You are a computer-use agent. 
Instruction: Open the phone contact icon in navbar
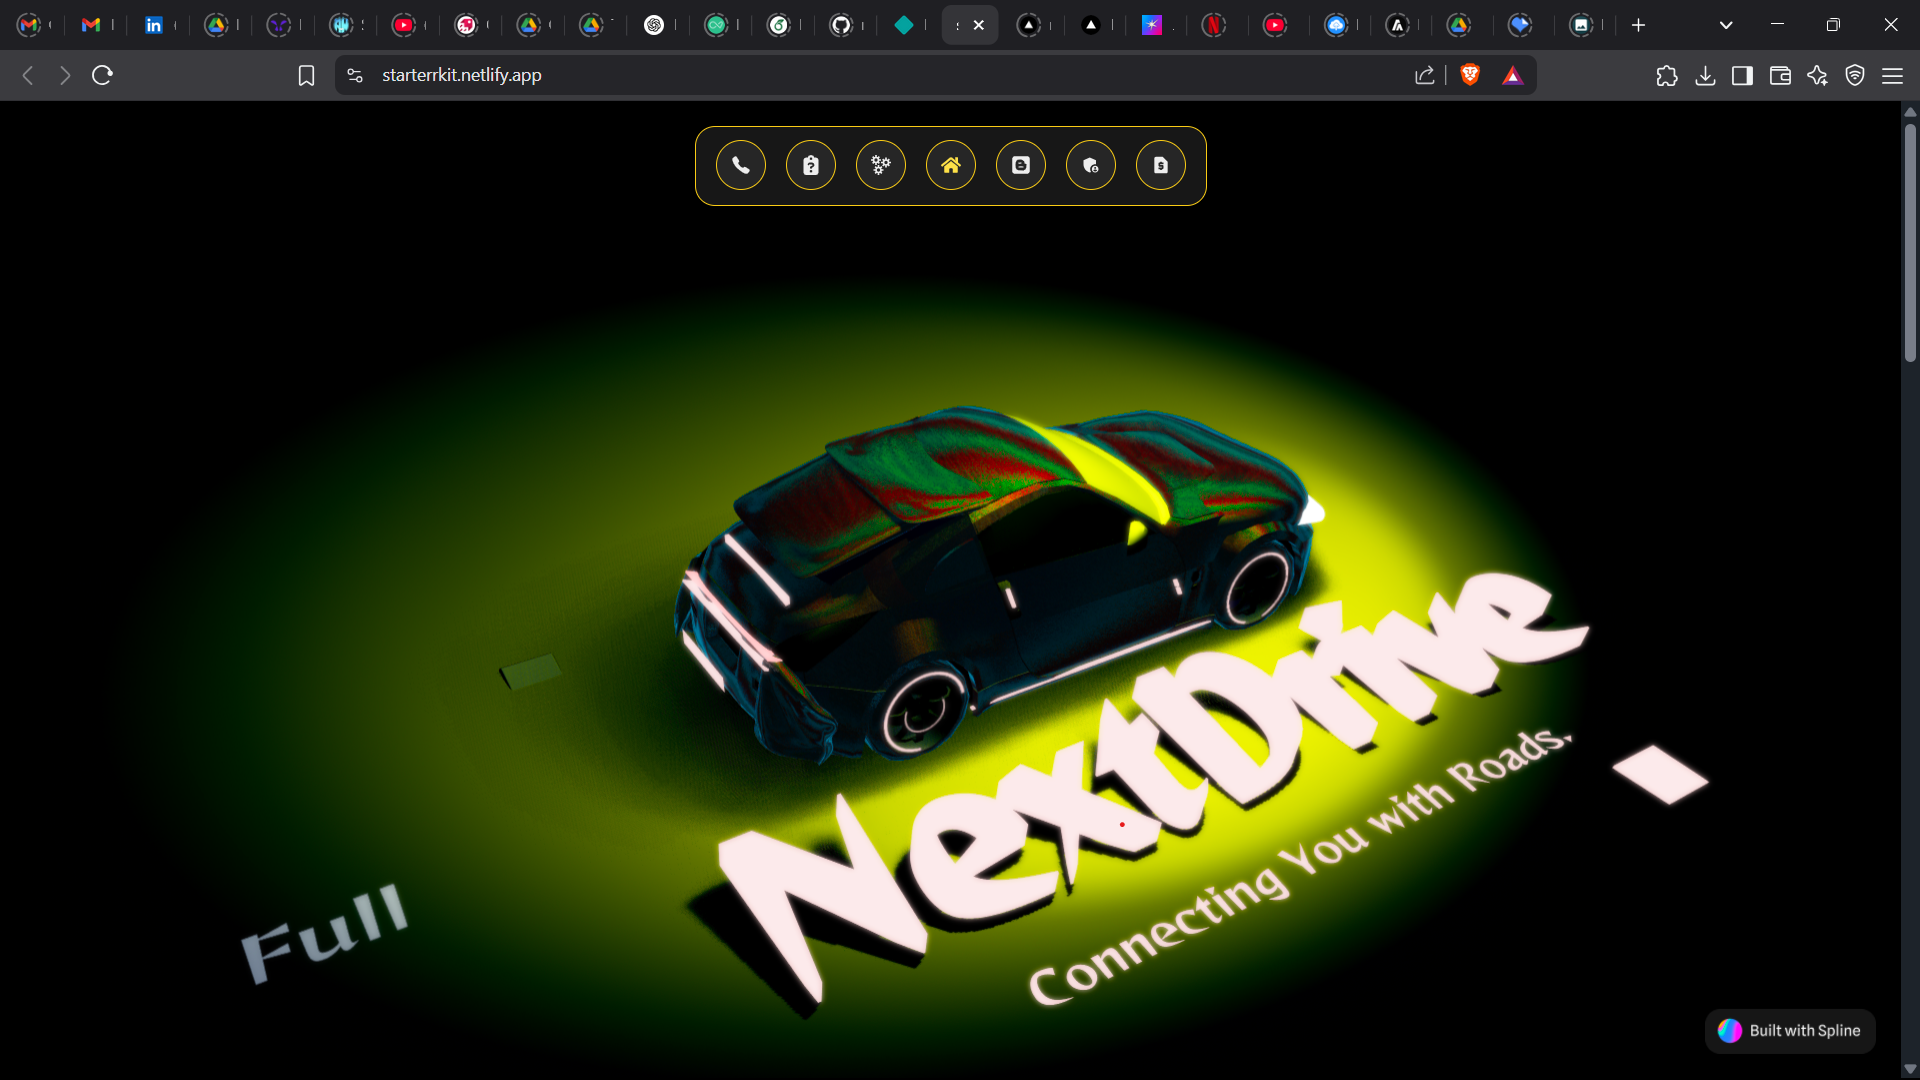click(x=741, y=166)
